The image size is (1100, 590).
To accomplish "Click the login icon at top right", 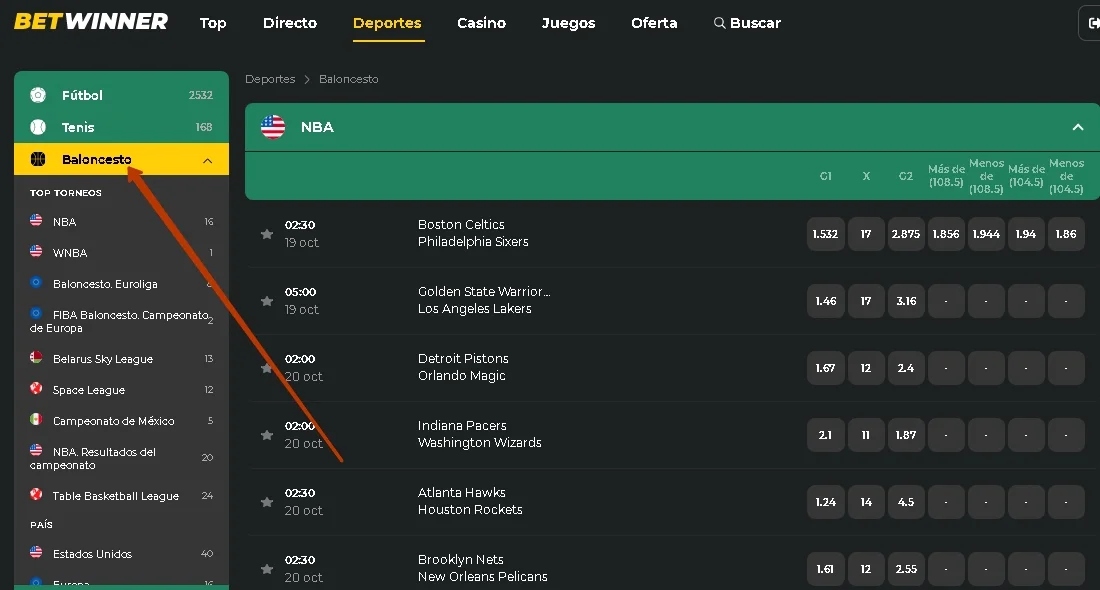I will 1093,23.
